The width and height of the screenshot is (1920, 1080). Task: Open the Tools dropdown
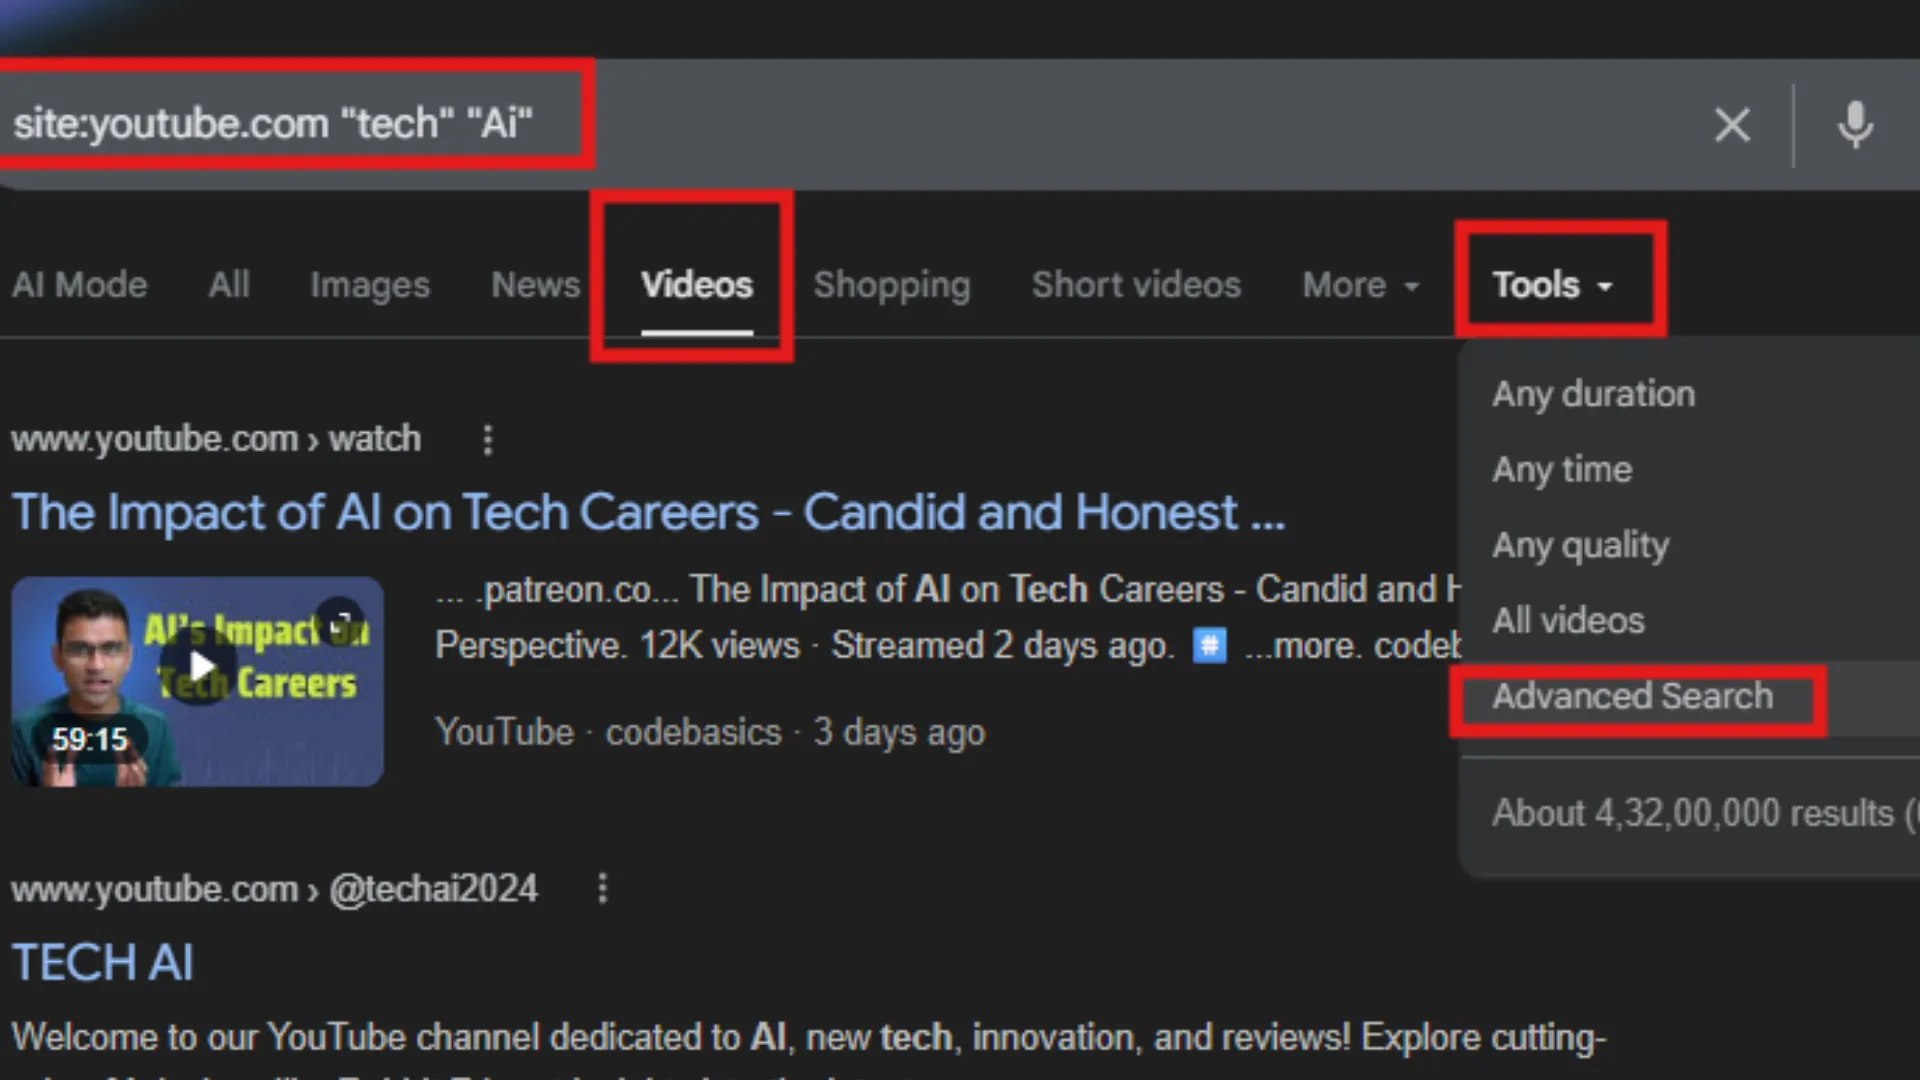[x=1550, y=284]
